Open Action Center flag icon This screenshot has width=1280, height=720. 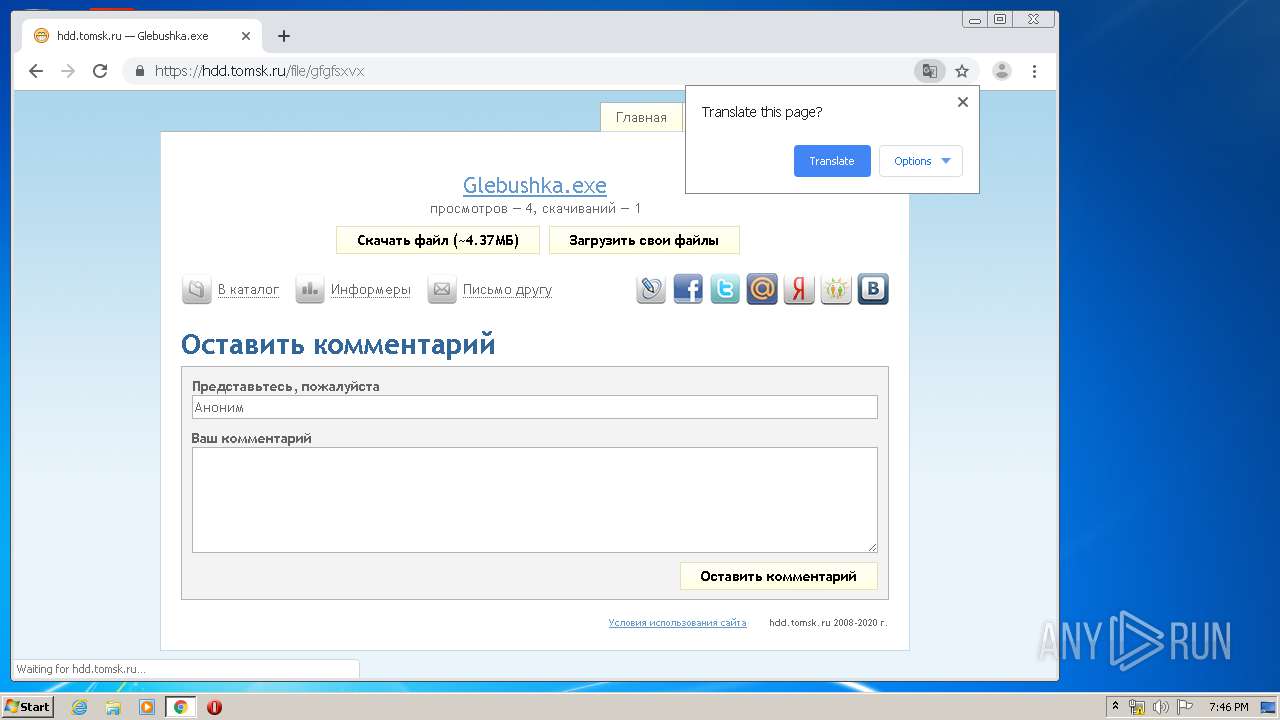click(1184, 707)
